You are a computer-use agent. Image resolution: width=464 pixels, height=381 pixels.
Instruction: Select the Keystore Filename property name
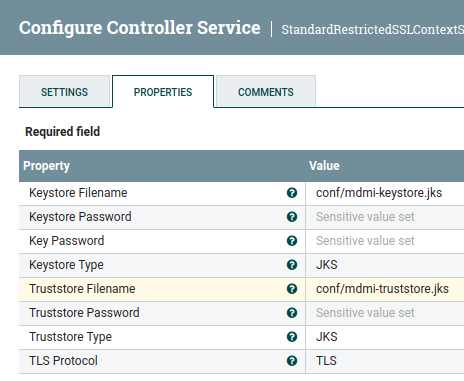tap(78, 193)
